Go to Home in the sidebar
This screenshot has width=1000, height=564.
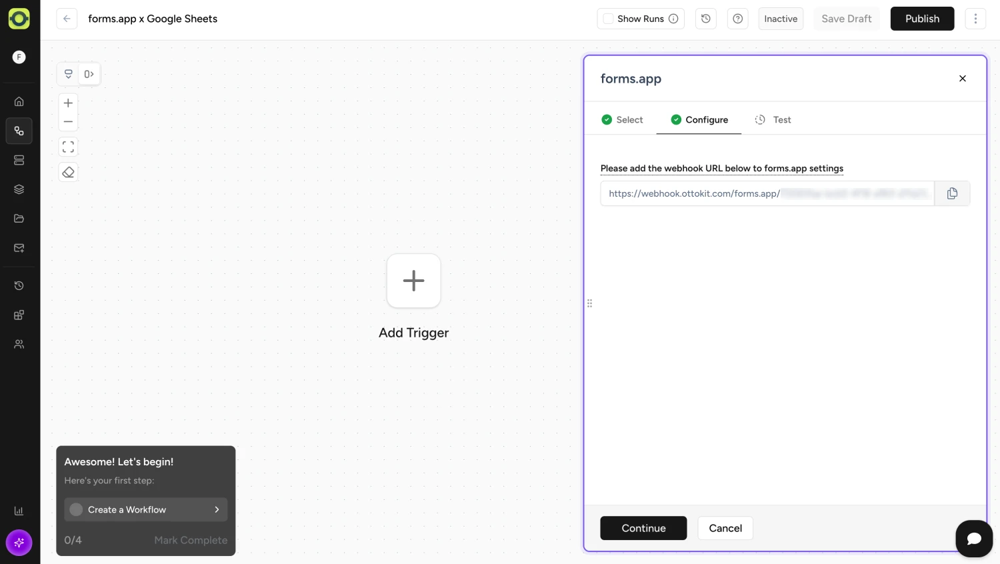click(19, 101)
